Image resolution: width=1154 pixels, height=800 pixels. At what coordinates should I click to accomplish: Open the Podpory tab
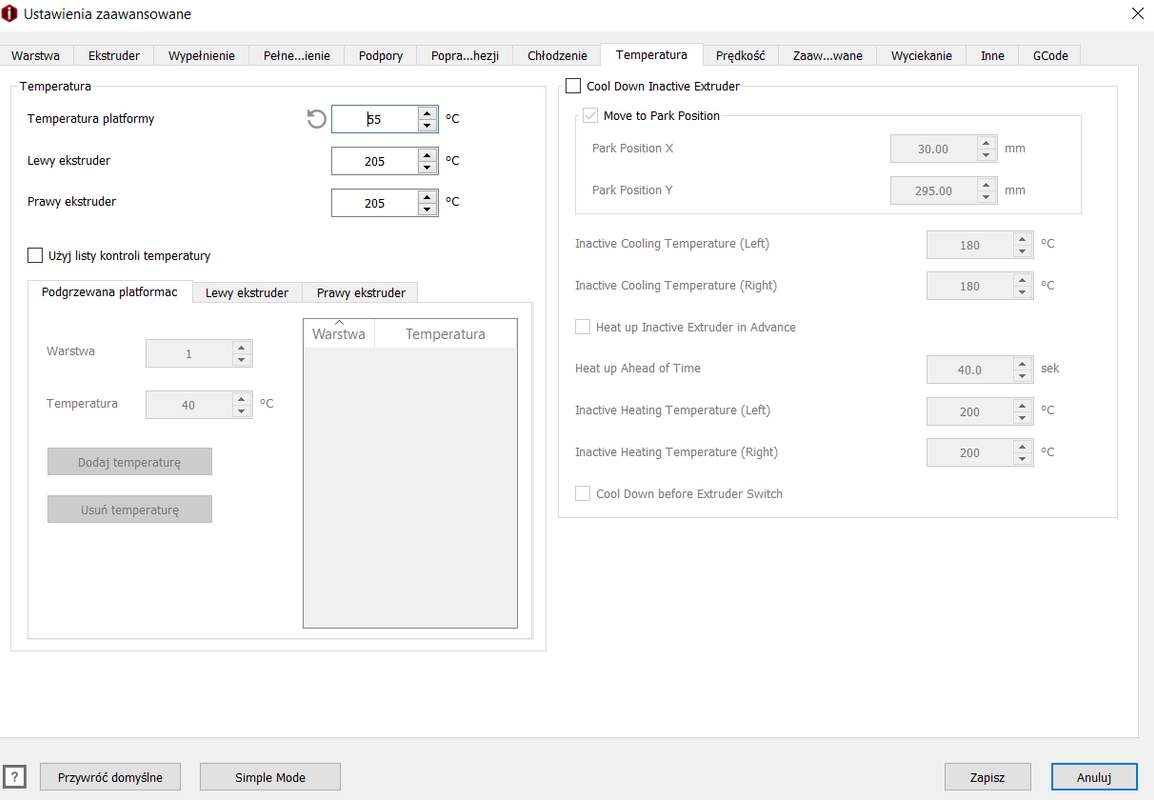[380, 55]
